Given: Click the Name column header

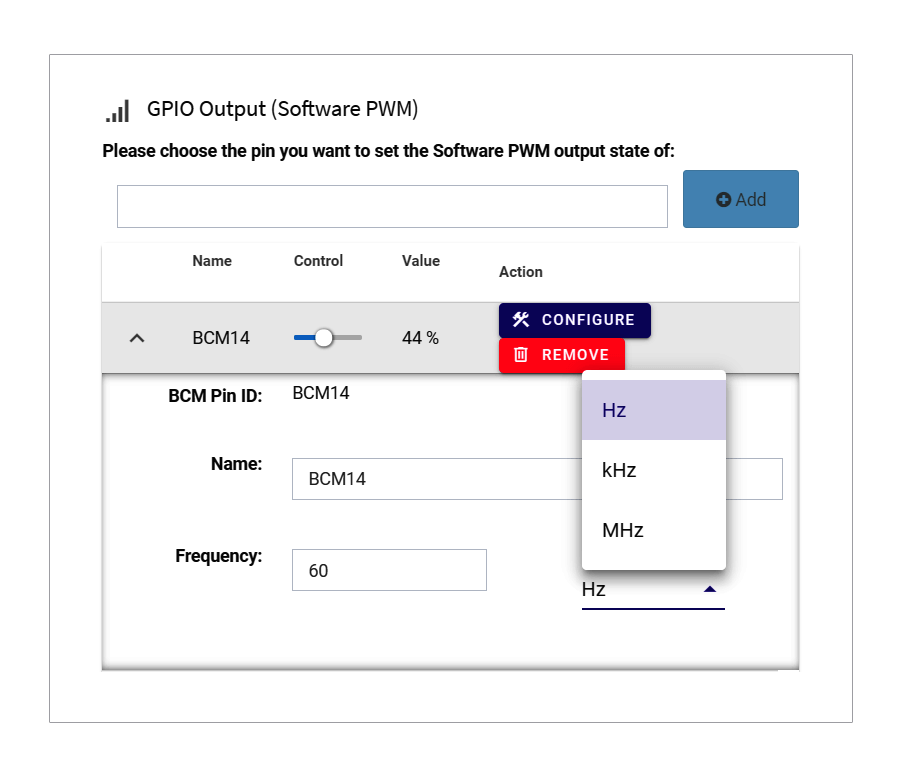Looking at the screenshot, I should coord(212,261).
